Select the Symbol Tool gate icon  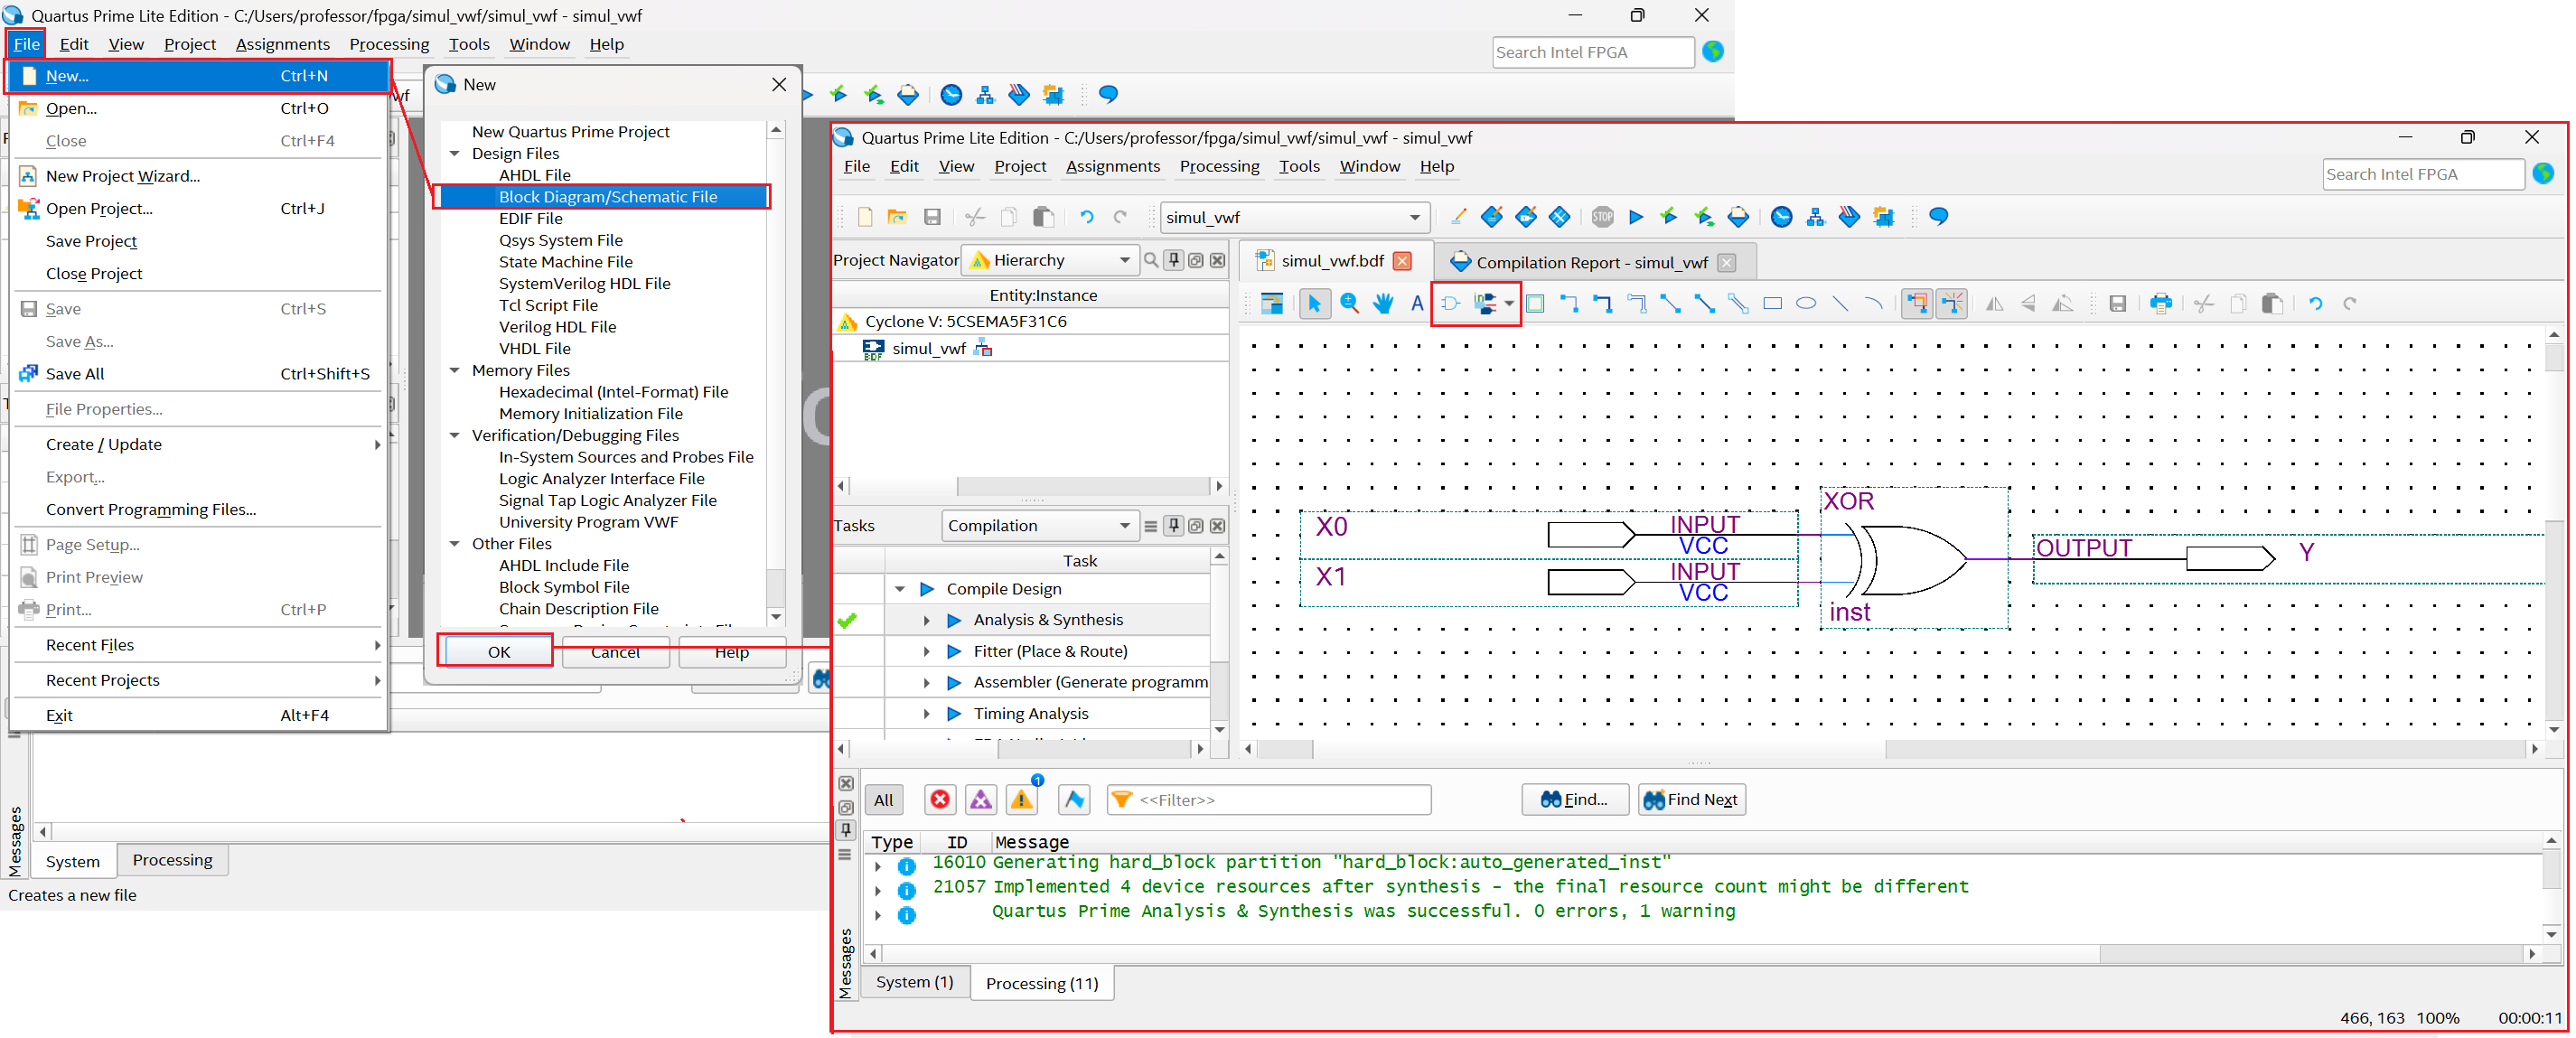pyautogui.click(x=1450, y=304)
